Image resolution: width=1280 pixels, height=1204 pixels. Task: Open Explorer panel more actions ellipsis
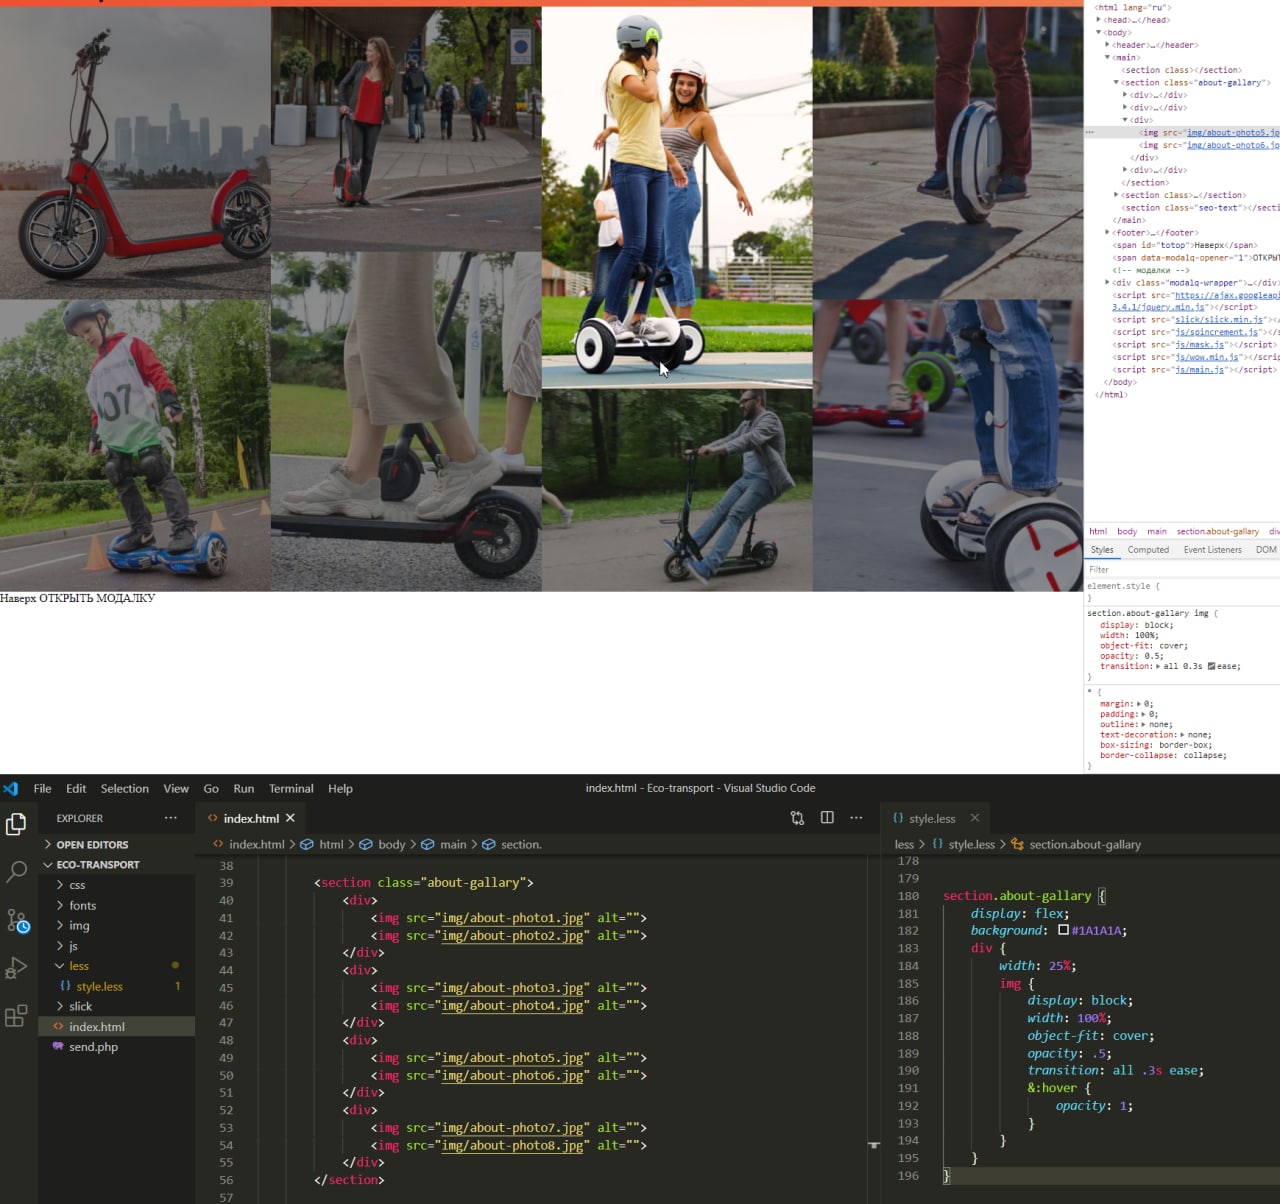171,818
